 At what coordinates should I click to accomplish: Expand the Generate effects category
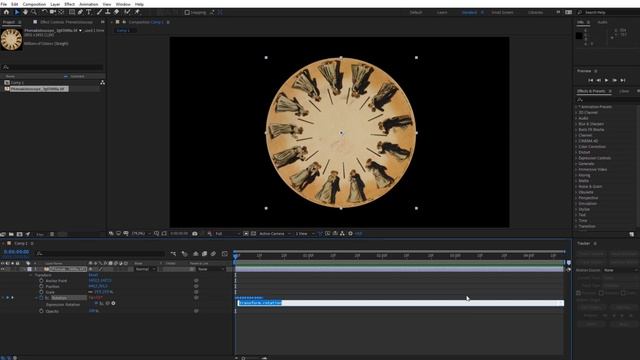[x=576, y=164]
